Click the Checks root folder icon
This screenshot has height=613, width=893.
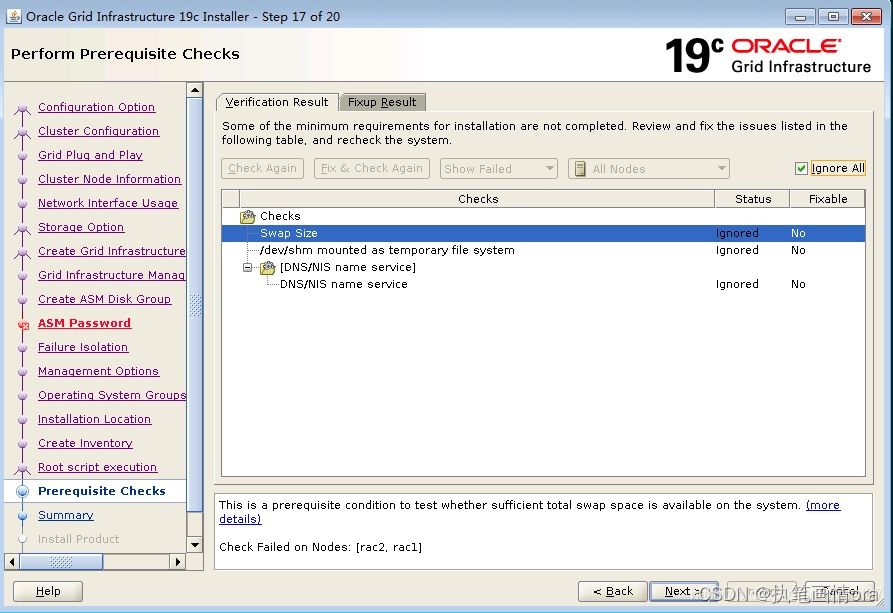pos(248,216)
